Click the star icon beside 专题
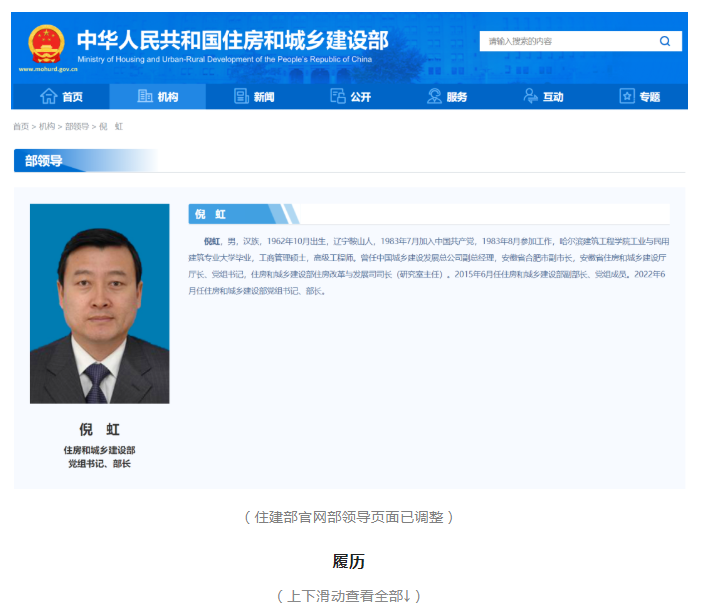 point(627,97)
